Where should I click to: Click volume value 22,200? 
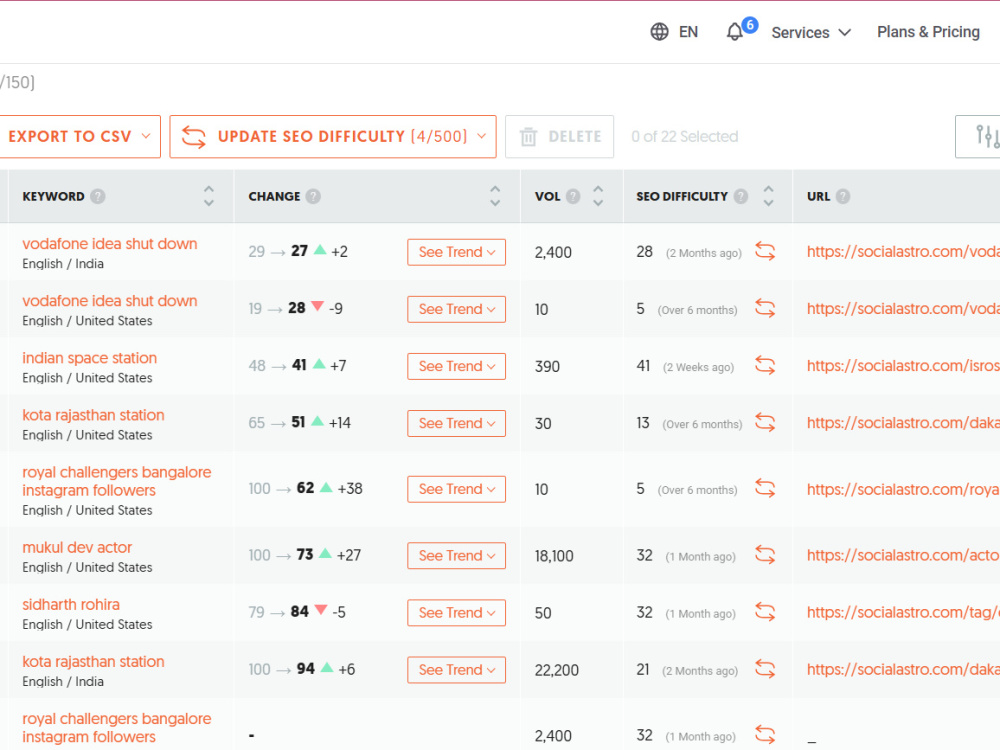556,670
